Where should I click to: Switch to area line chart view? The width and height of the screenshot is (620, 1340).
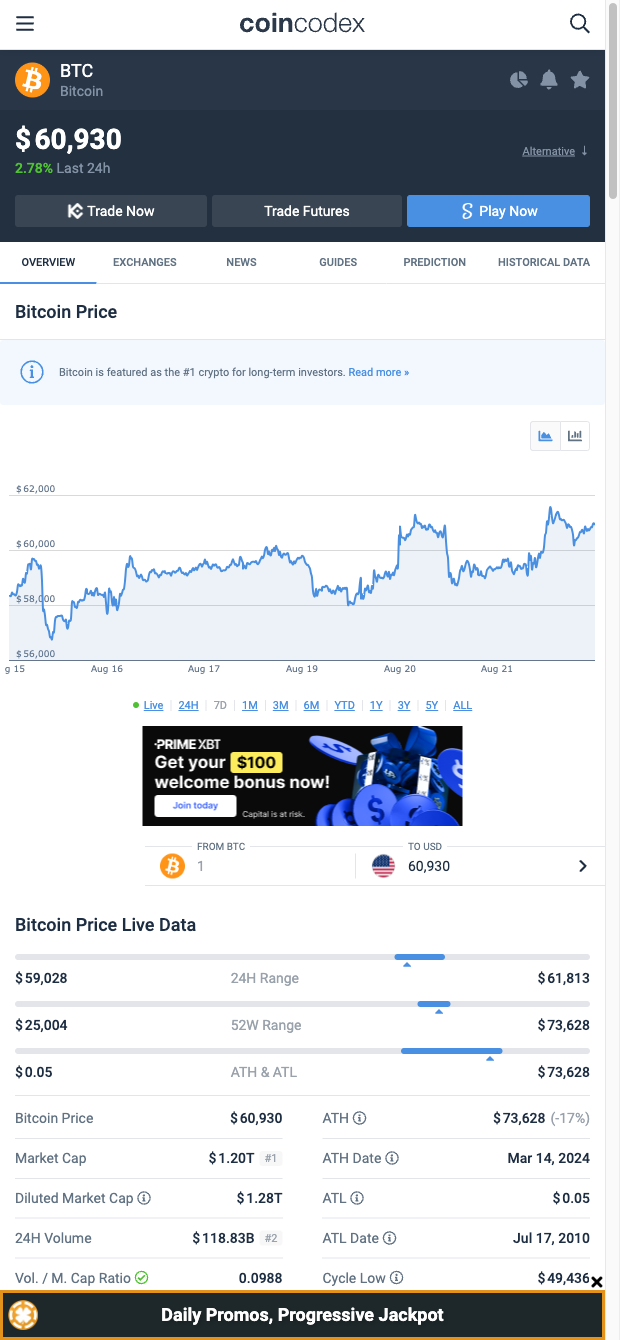[546, 436]
